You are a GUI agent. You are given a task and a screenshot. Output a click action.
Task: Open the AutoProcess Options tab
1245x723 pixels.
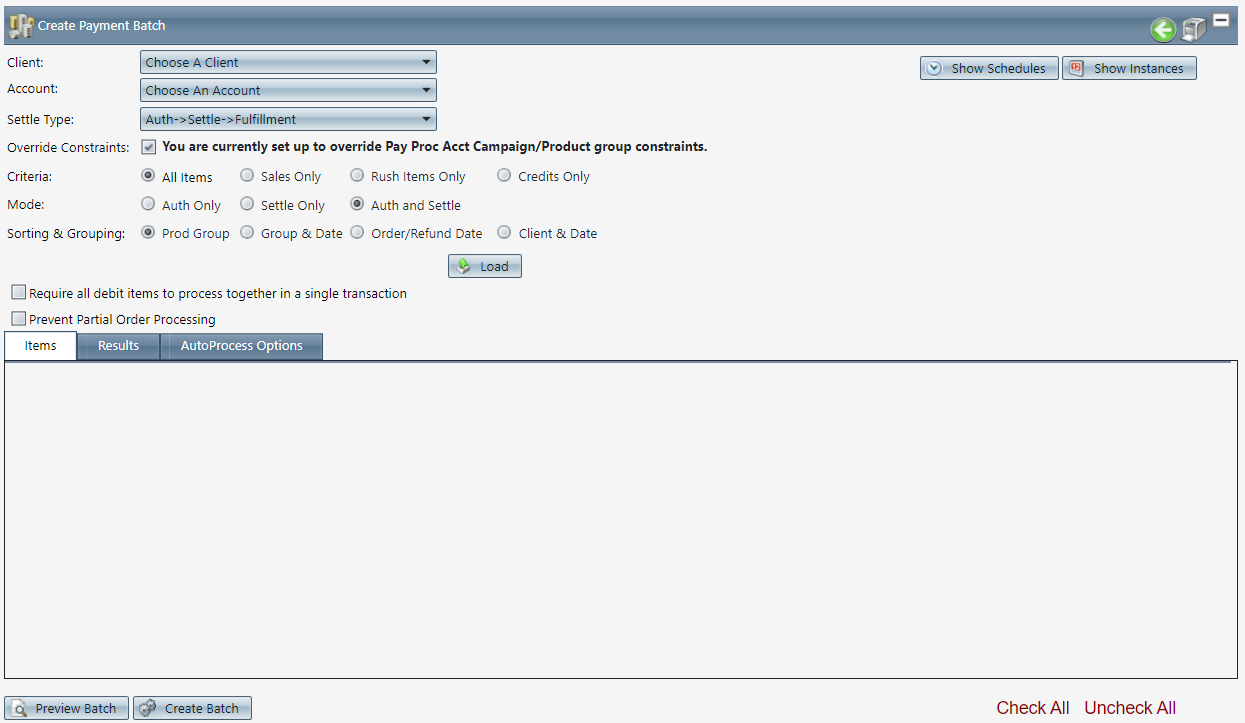pos(242,346)
